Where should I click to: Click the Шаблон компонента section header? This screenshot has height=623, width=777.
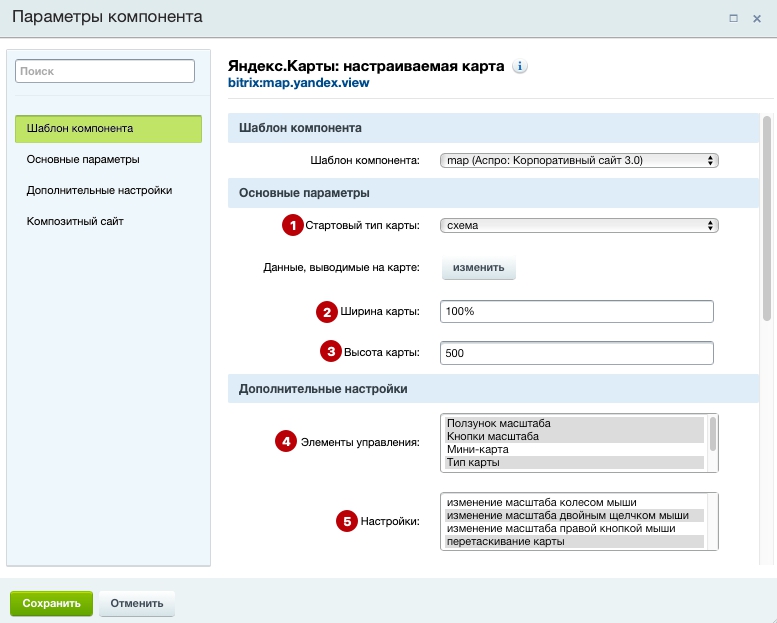coord(494,128)
